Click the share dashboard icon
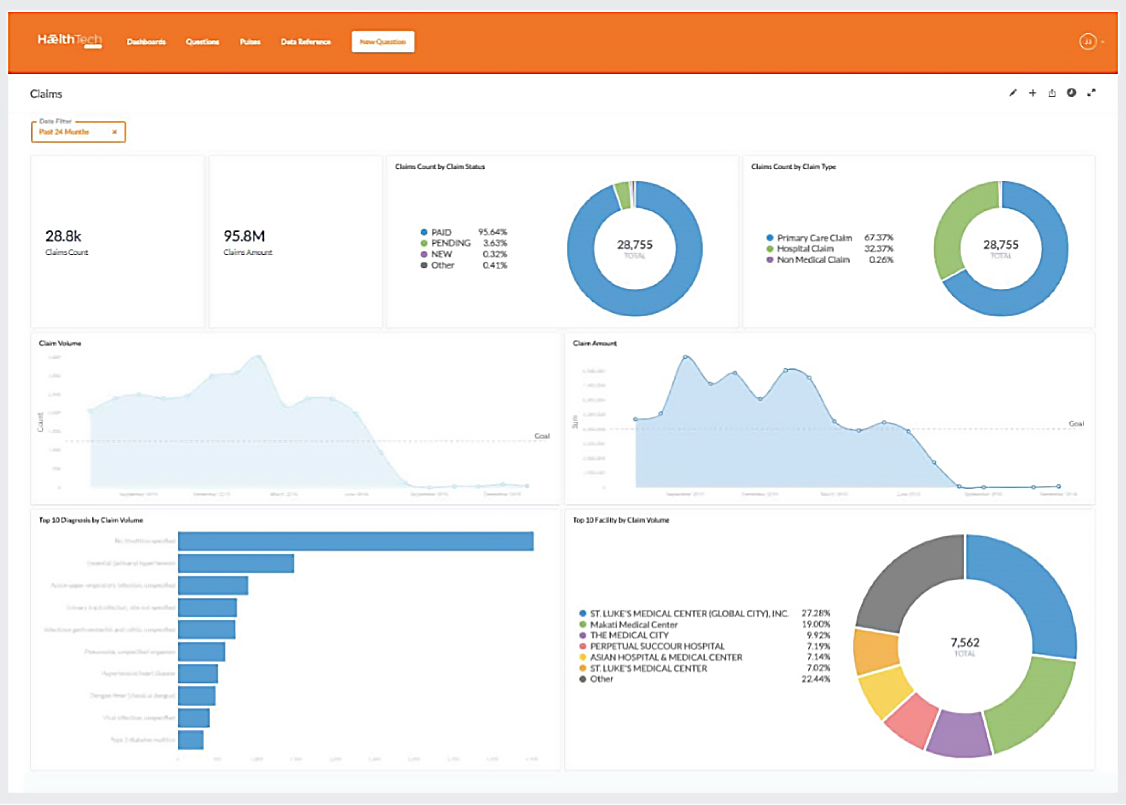This screenshot has width=1126, height=805. 1052,93
